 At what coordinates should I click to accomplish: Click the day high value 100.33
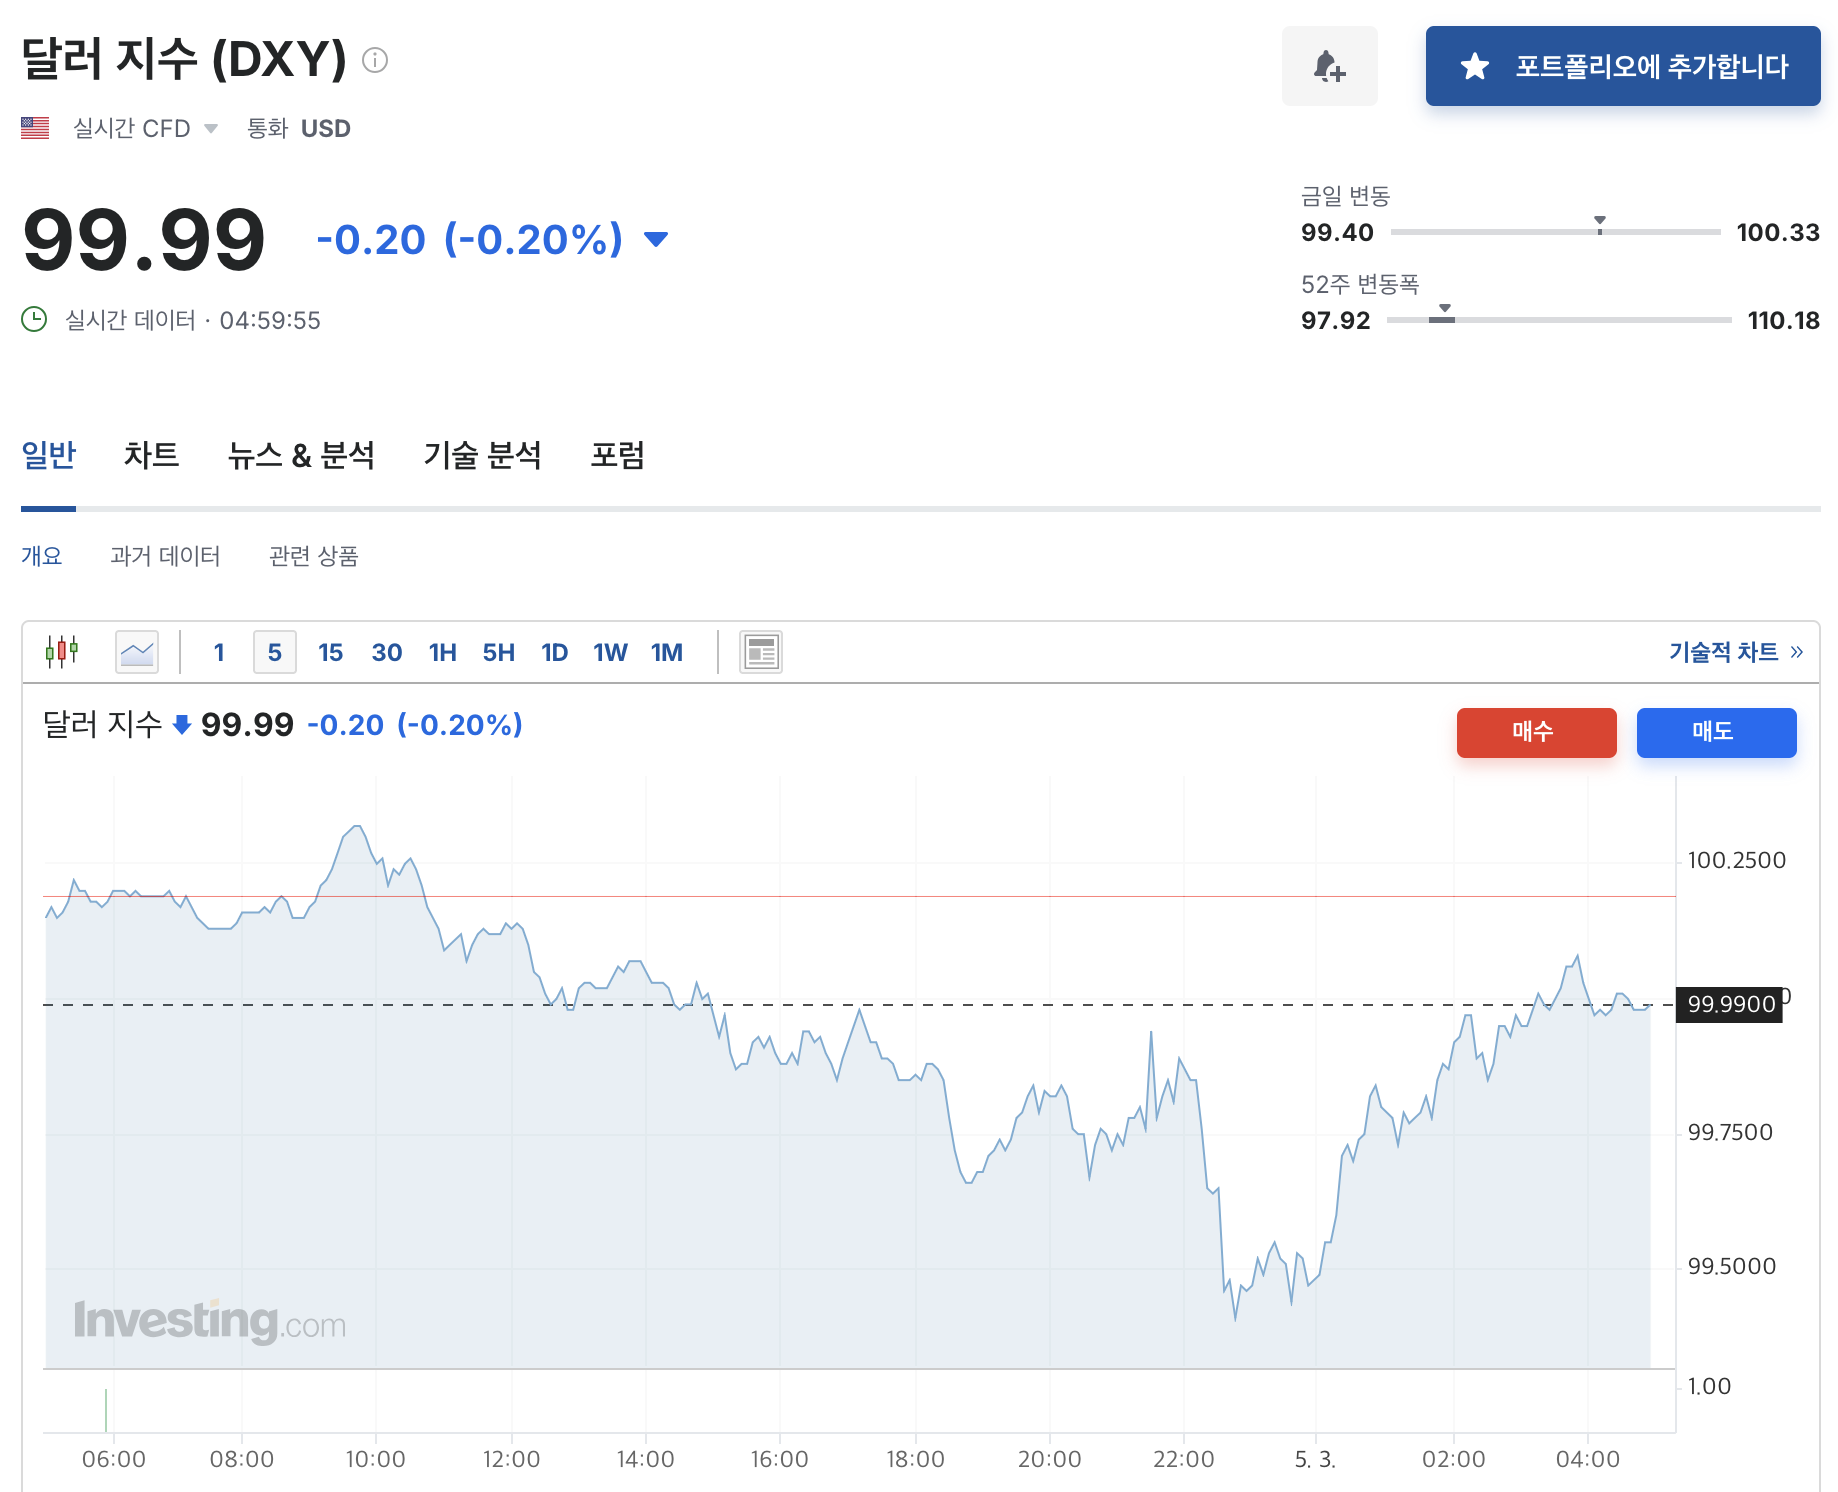tap(1778, 232)
